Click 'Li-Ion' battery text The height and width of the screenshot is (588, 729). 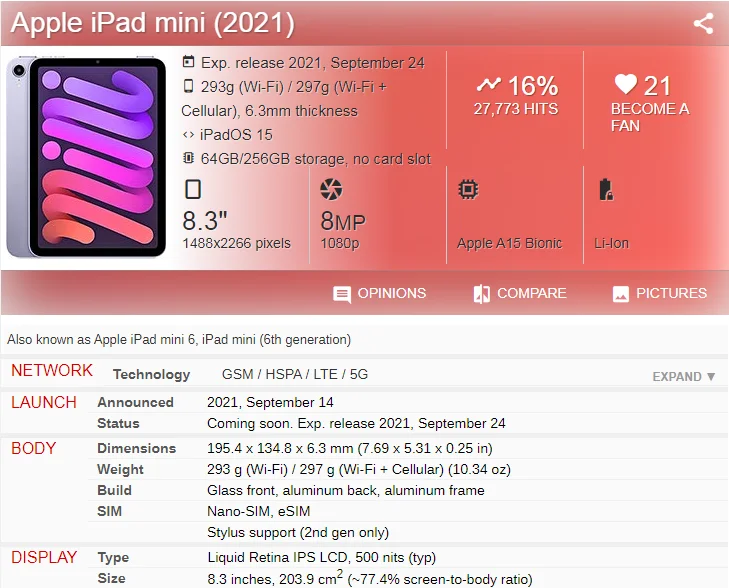(x=611, y=243)
